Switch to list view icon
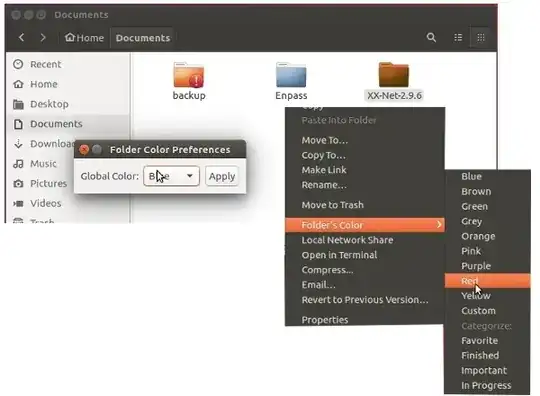Viewport: 540px width, 396px height. [458, 37]
